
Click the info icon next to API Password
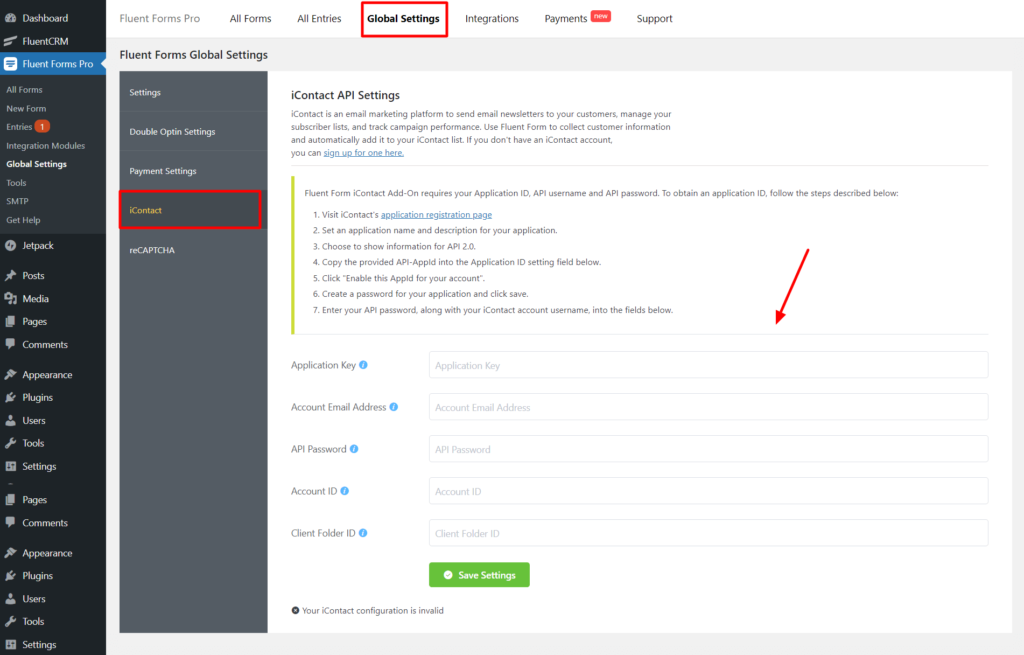[354, 449]
